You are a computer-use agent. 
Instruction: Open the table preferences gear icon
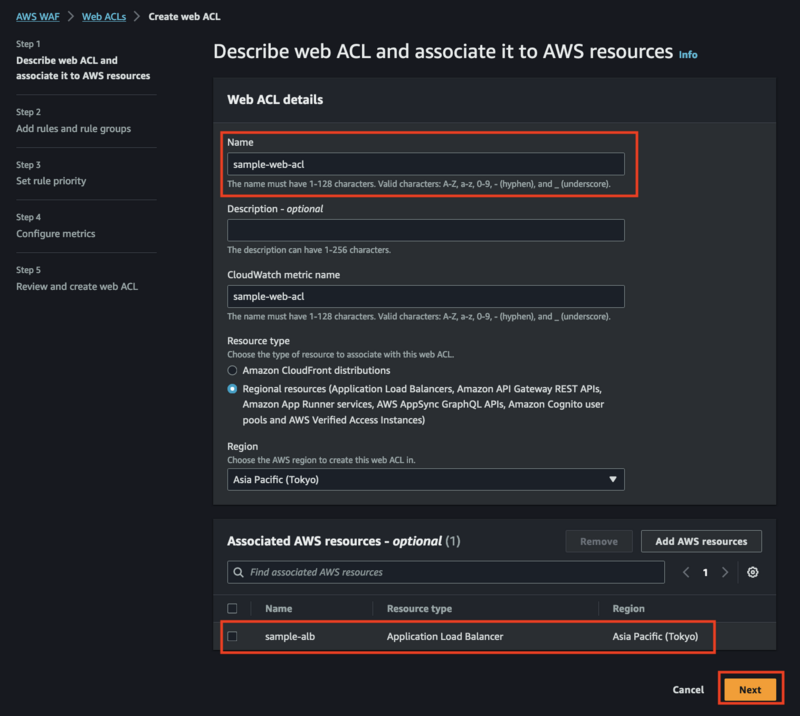coord(753,572)
